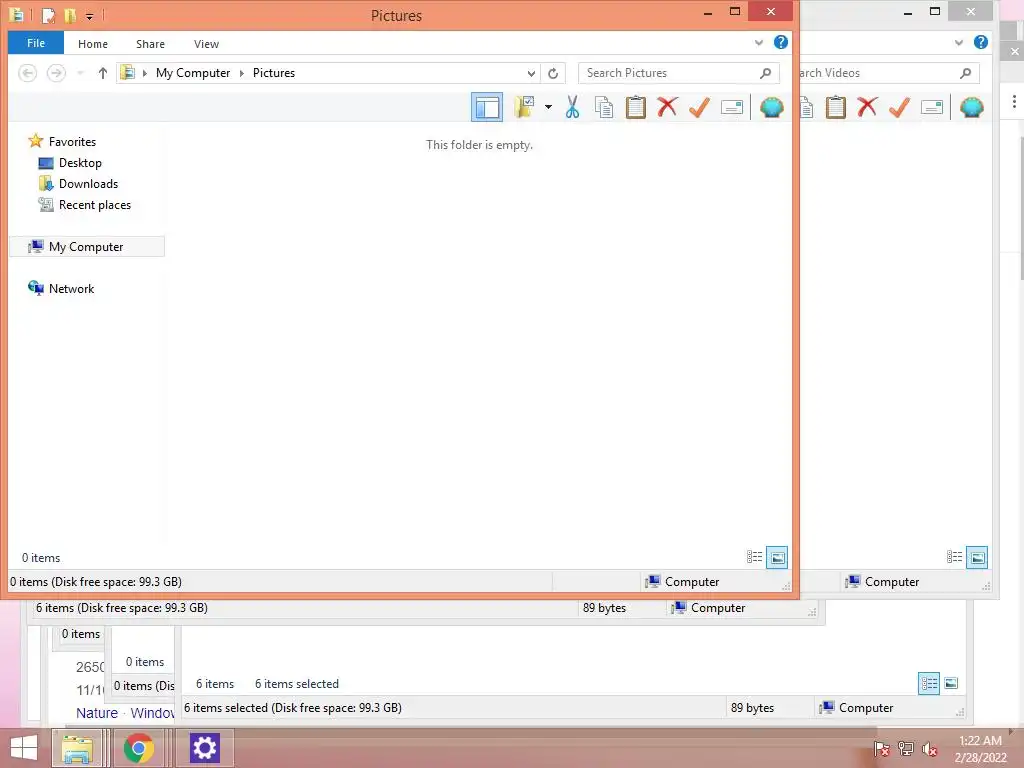Viewport: 1024px width, 768px height.
Task: Click the New folder quick access icon
Action: tap(70, 15)
